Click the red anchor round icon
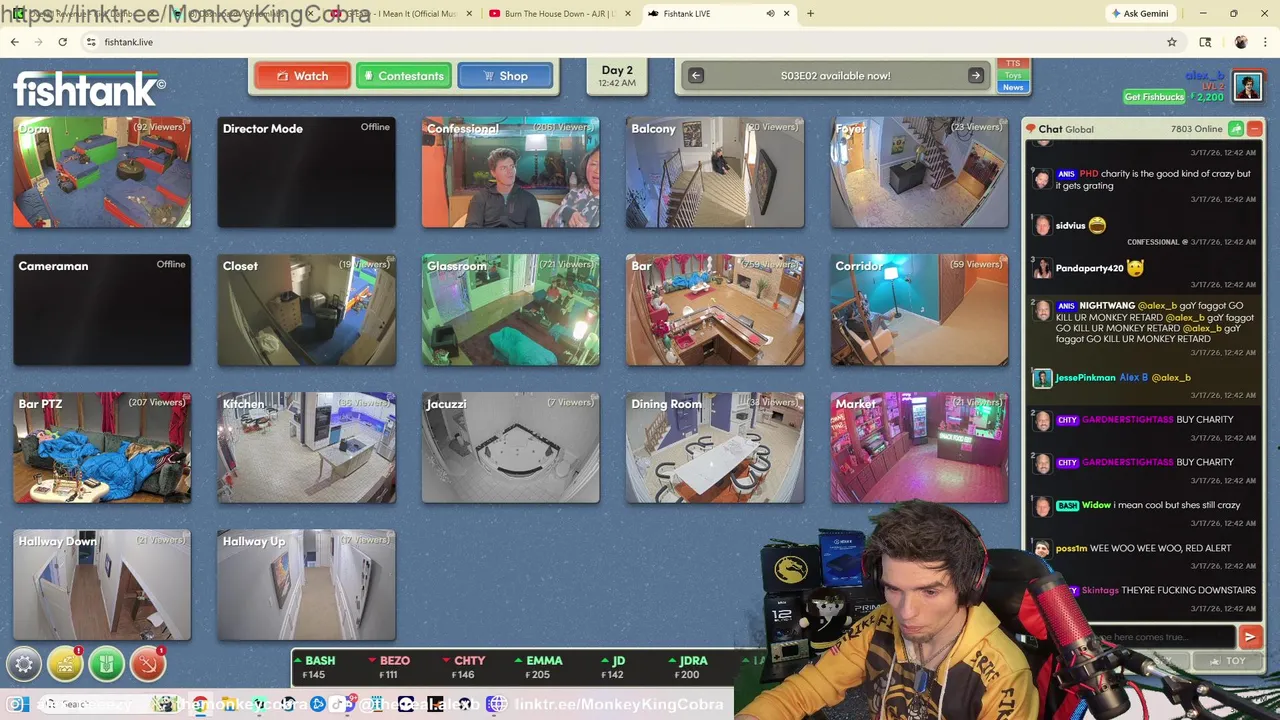Viewport: 1280px width, 720px height. pyautogui.click(x=147, y=664)
